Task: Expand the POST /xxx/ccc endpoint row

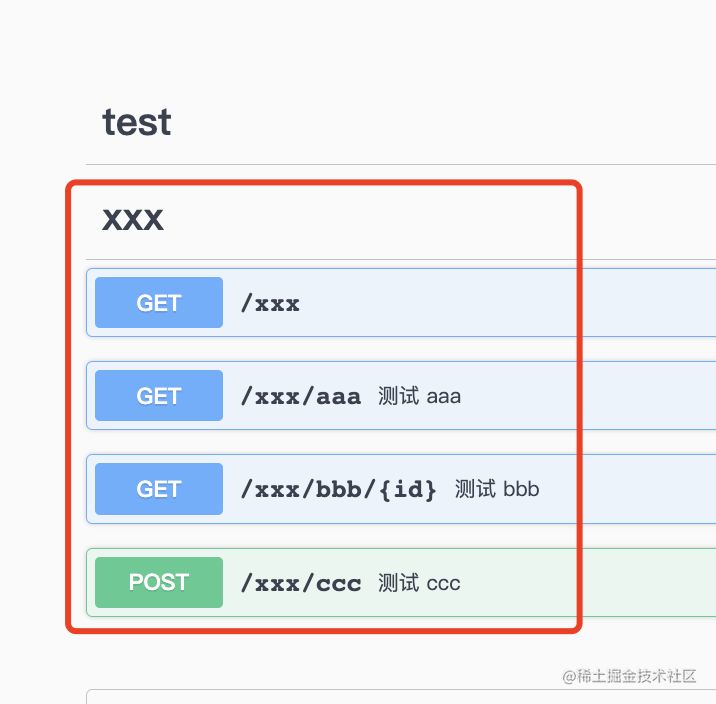Action: (x=401, y=582)
